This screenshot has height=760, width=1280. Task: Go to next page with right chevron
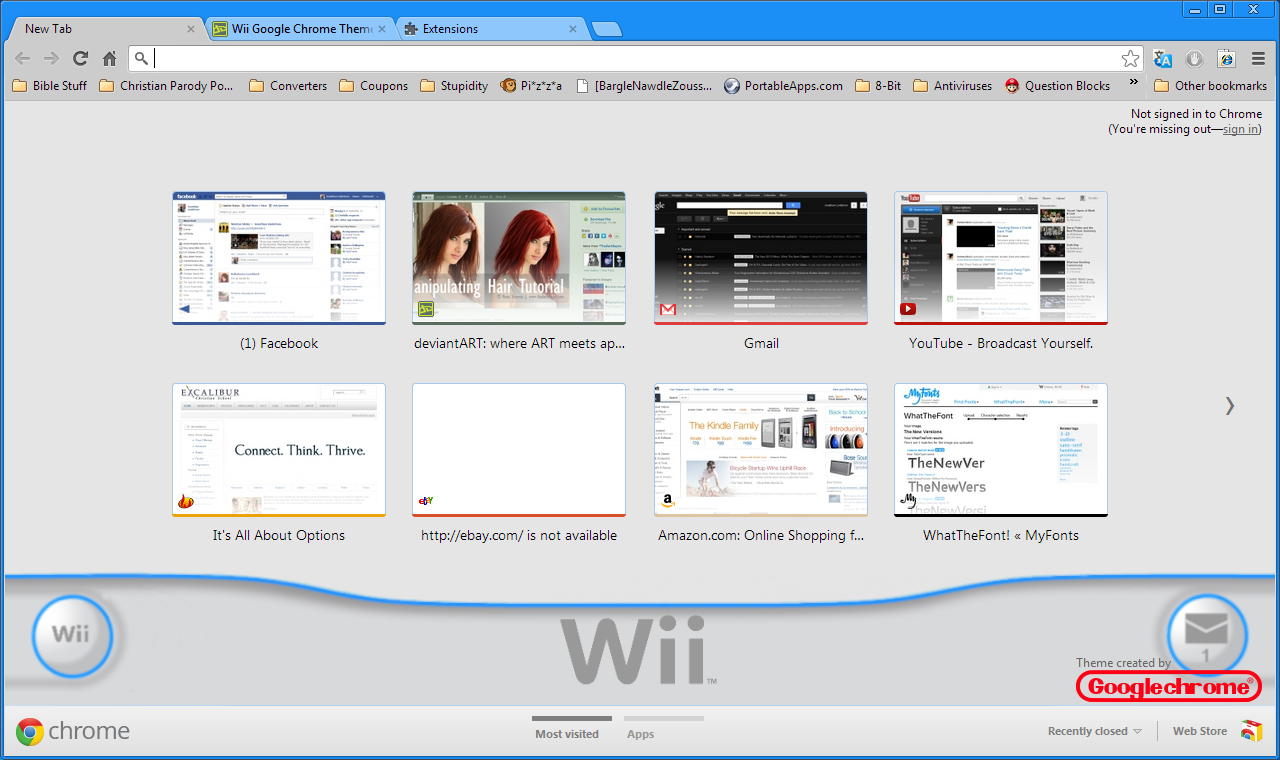pos(1230,405)
